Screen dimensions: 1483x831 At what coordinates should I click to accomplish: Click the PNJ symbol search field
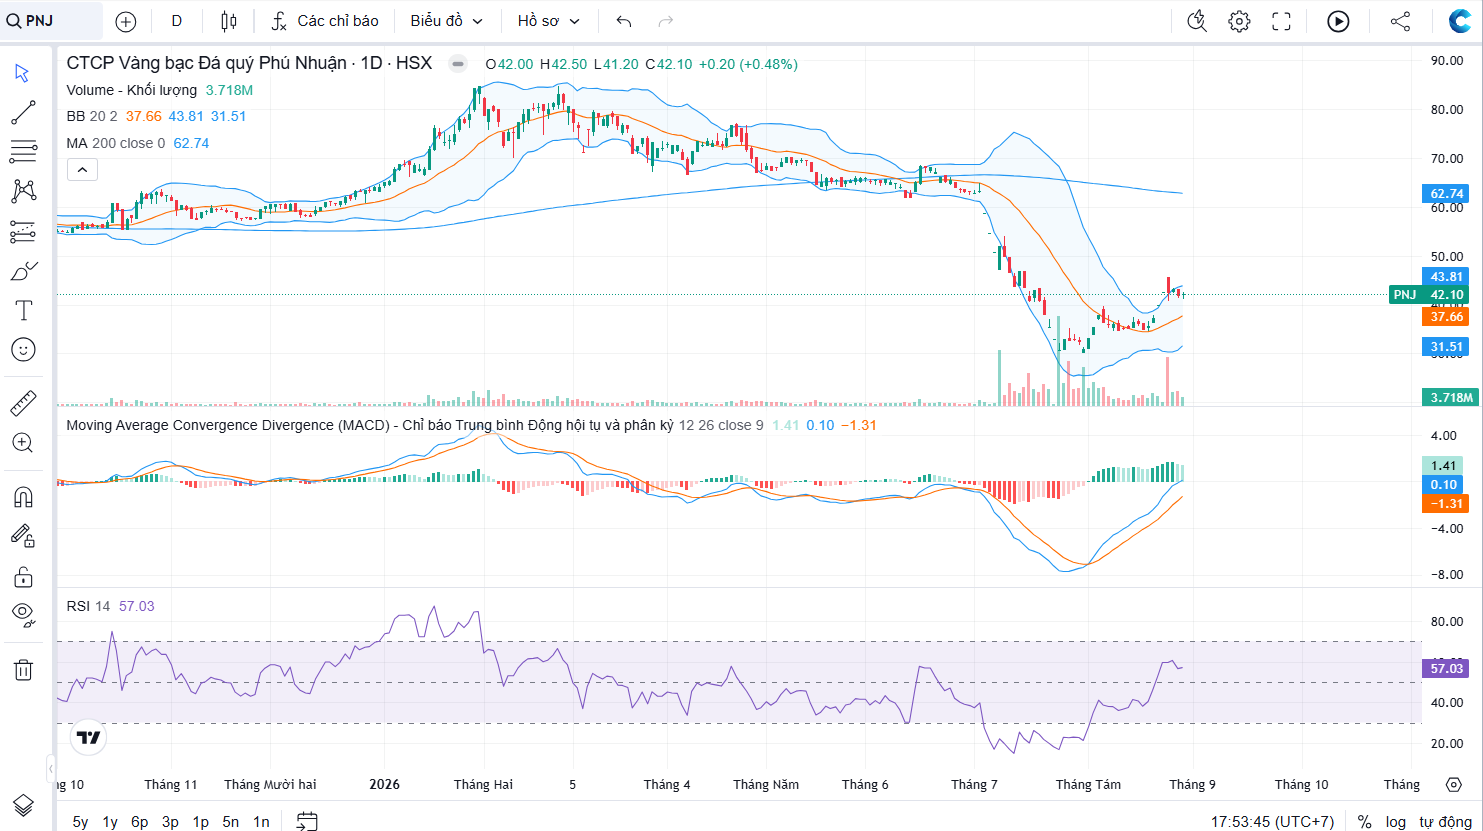point(52,21)
